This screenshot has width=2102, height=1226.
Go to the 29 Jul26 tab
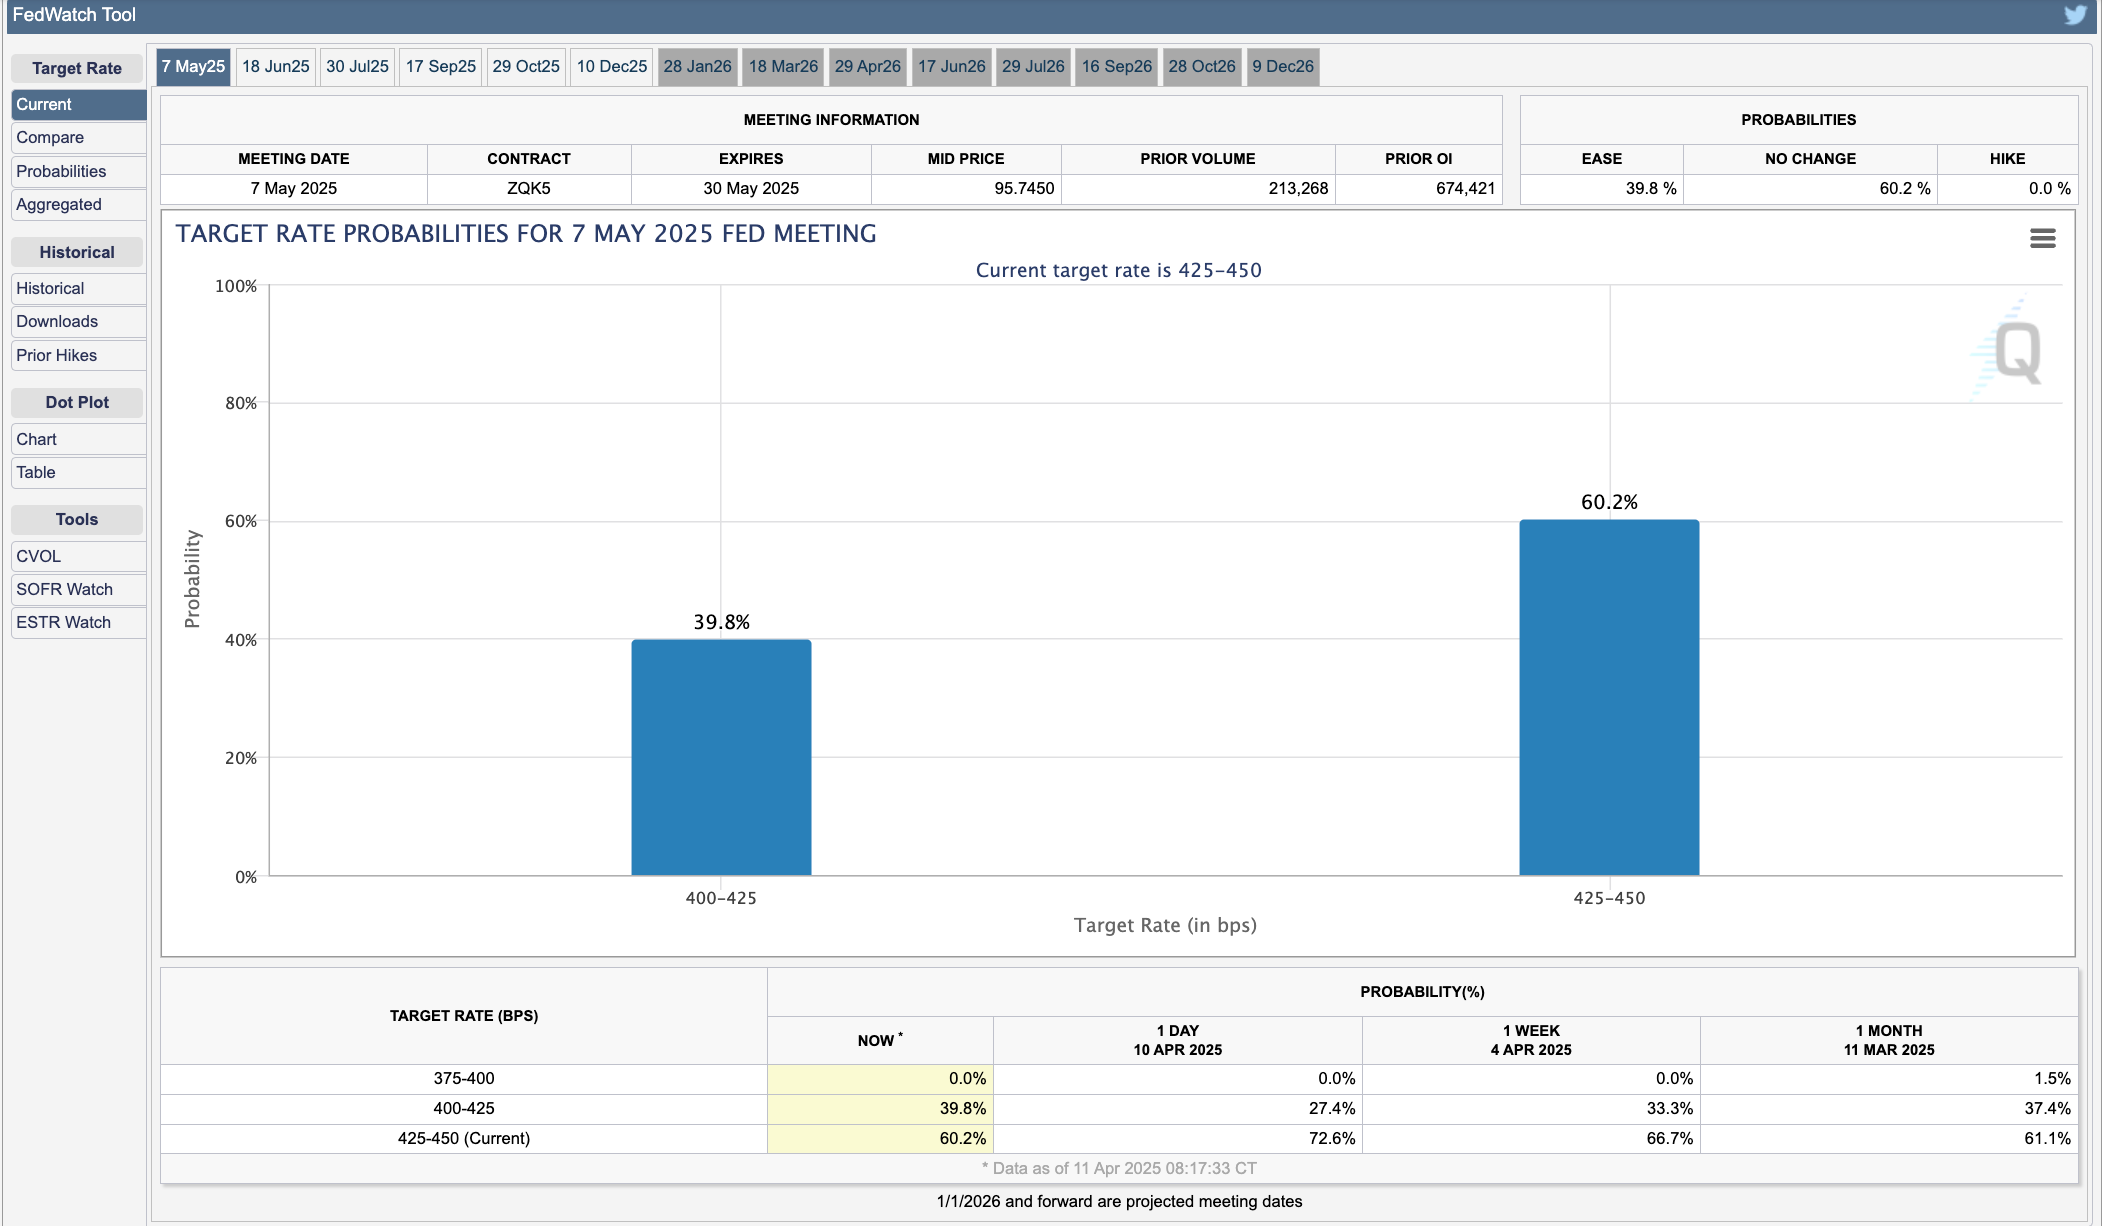point(1034,67)
